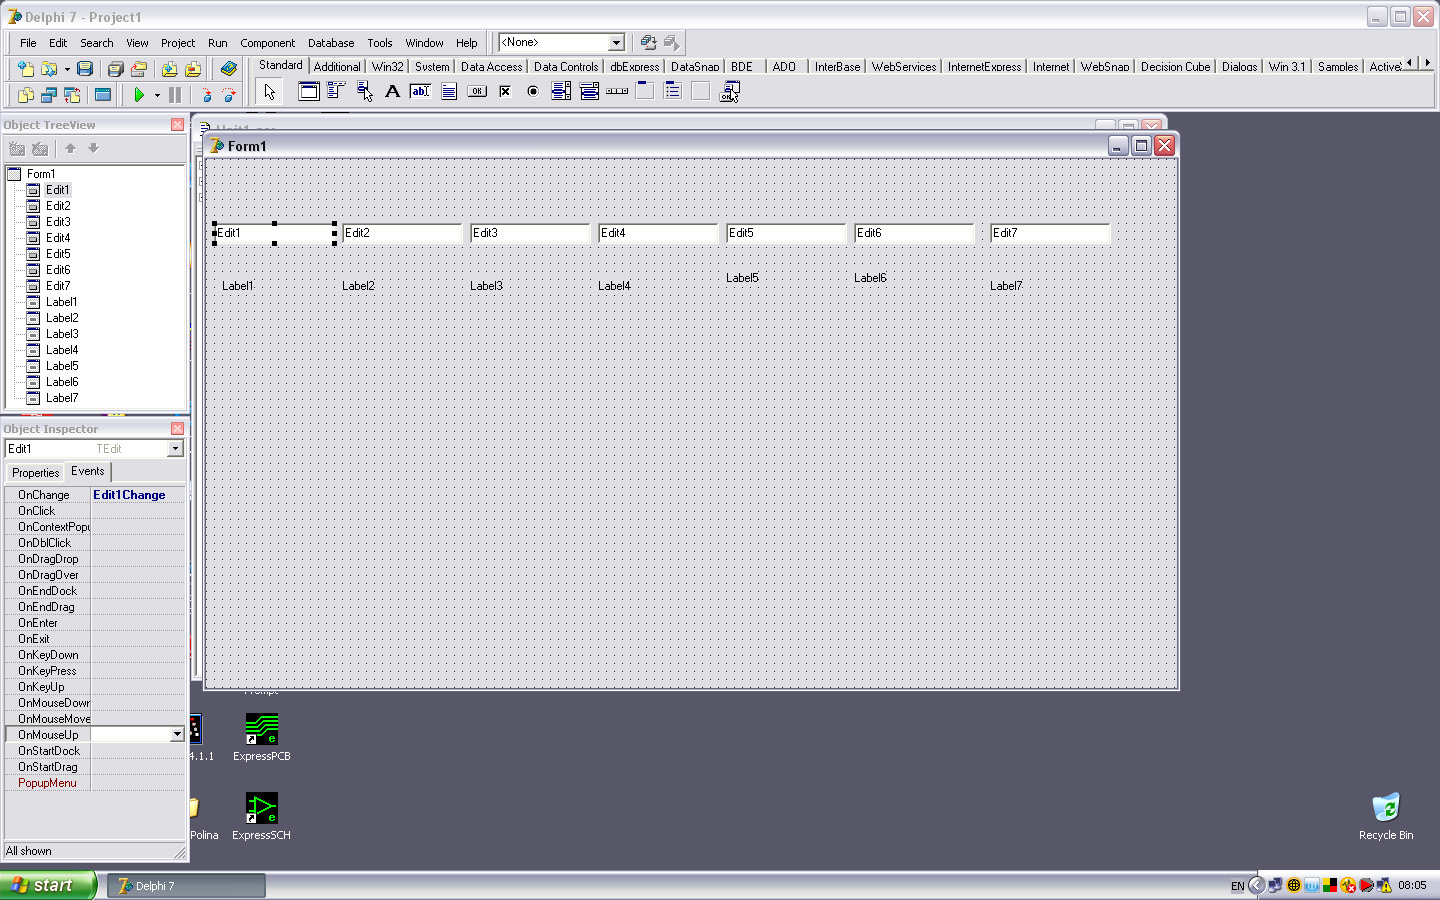Image resolution: width=1440 pixels, height=900 pixels.
Task: Click the OnChange event Edit1Change value
Action: tap(138, 495)
